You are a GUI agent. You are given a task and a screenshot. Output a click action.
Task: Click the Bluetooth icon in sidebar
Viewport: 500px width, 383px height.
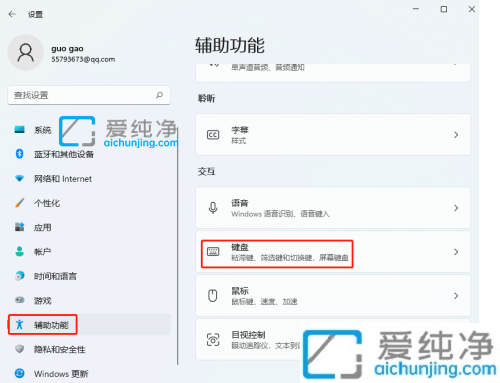tap(20, 154)
